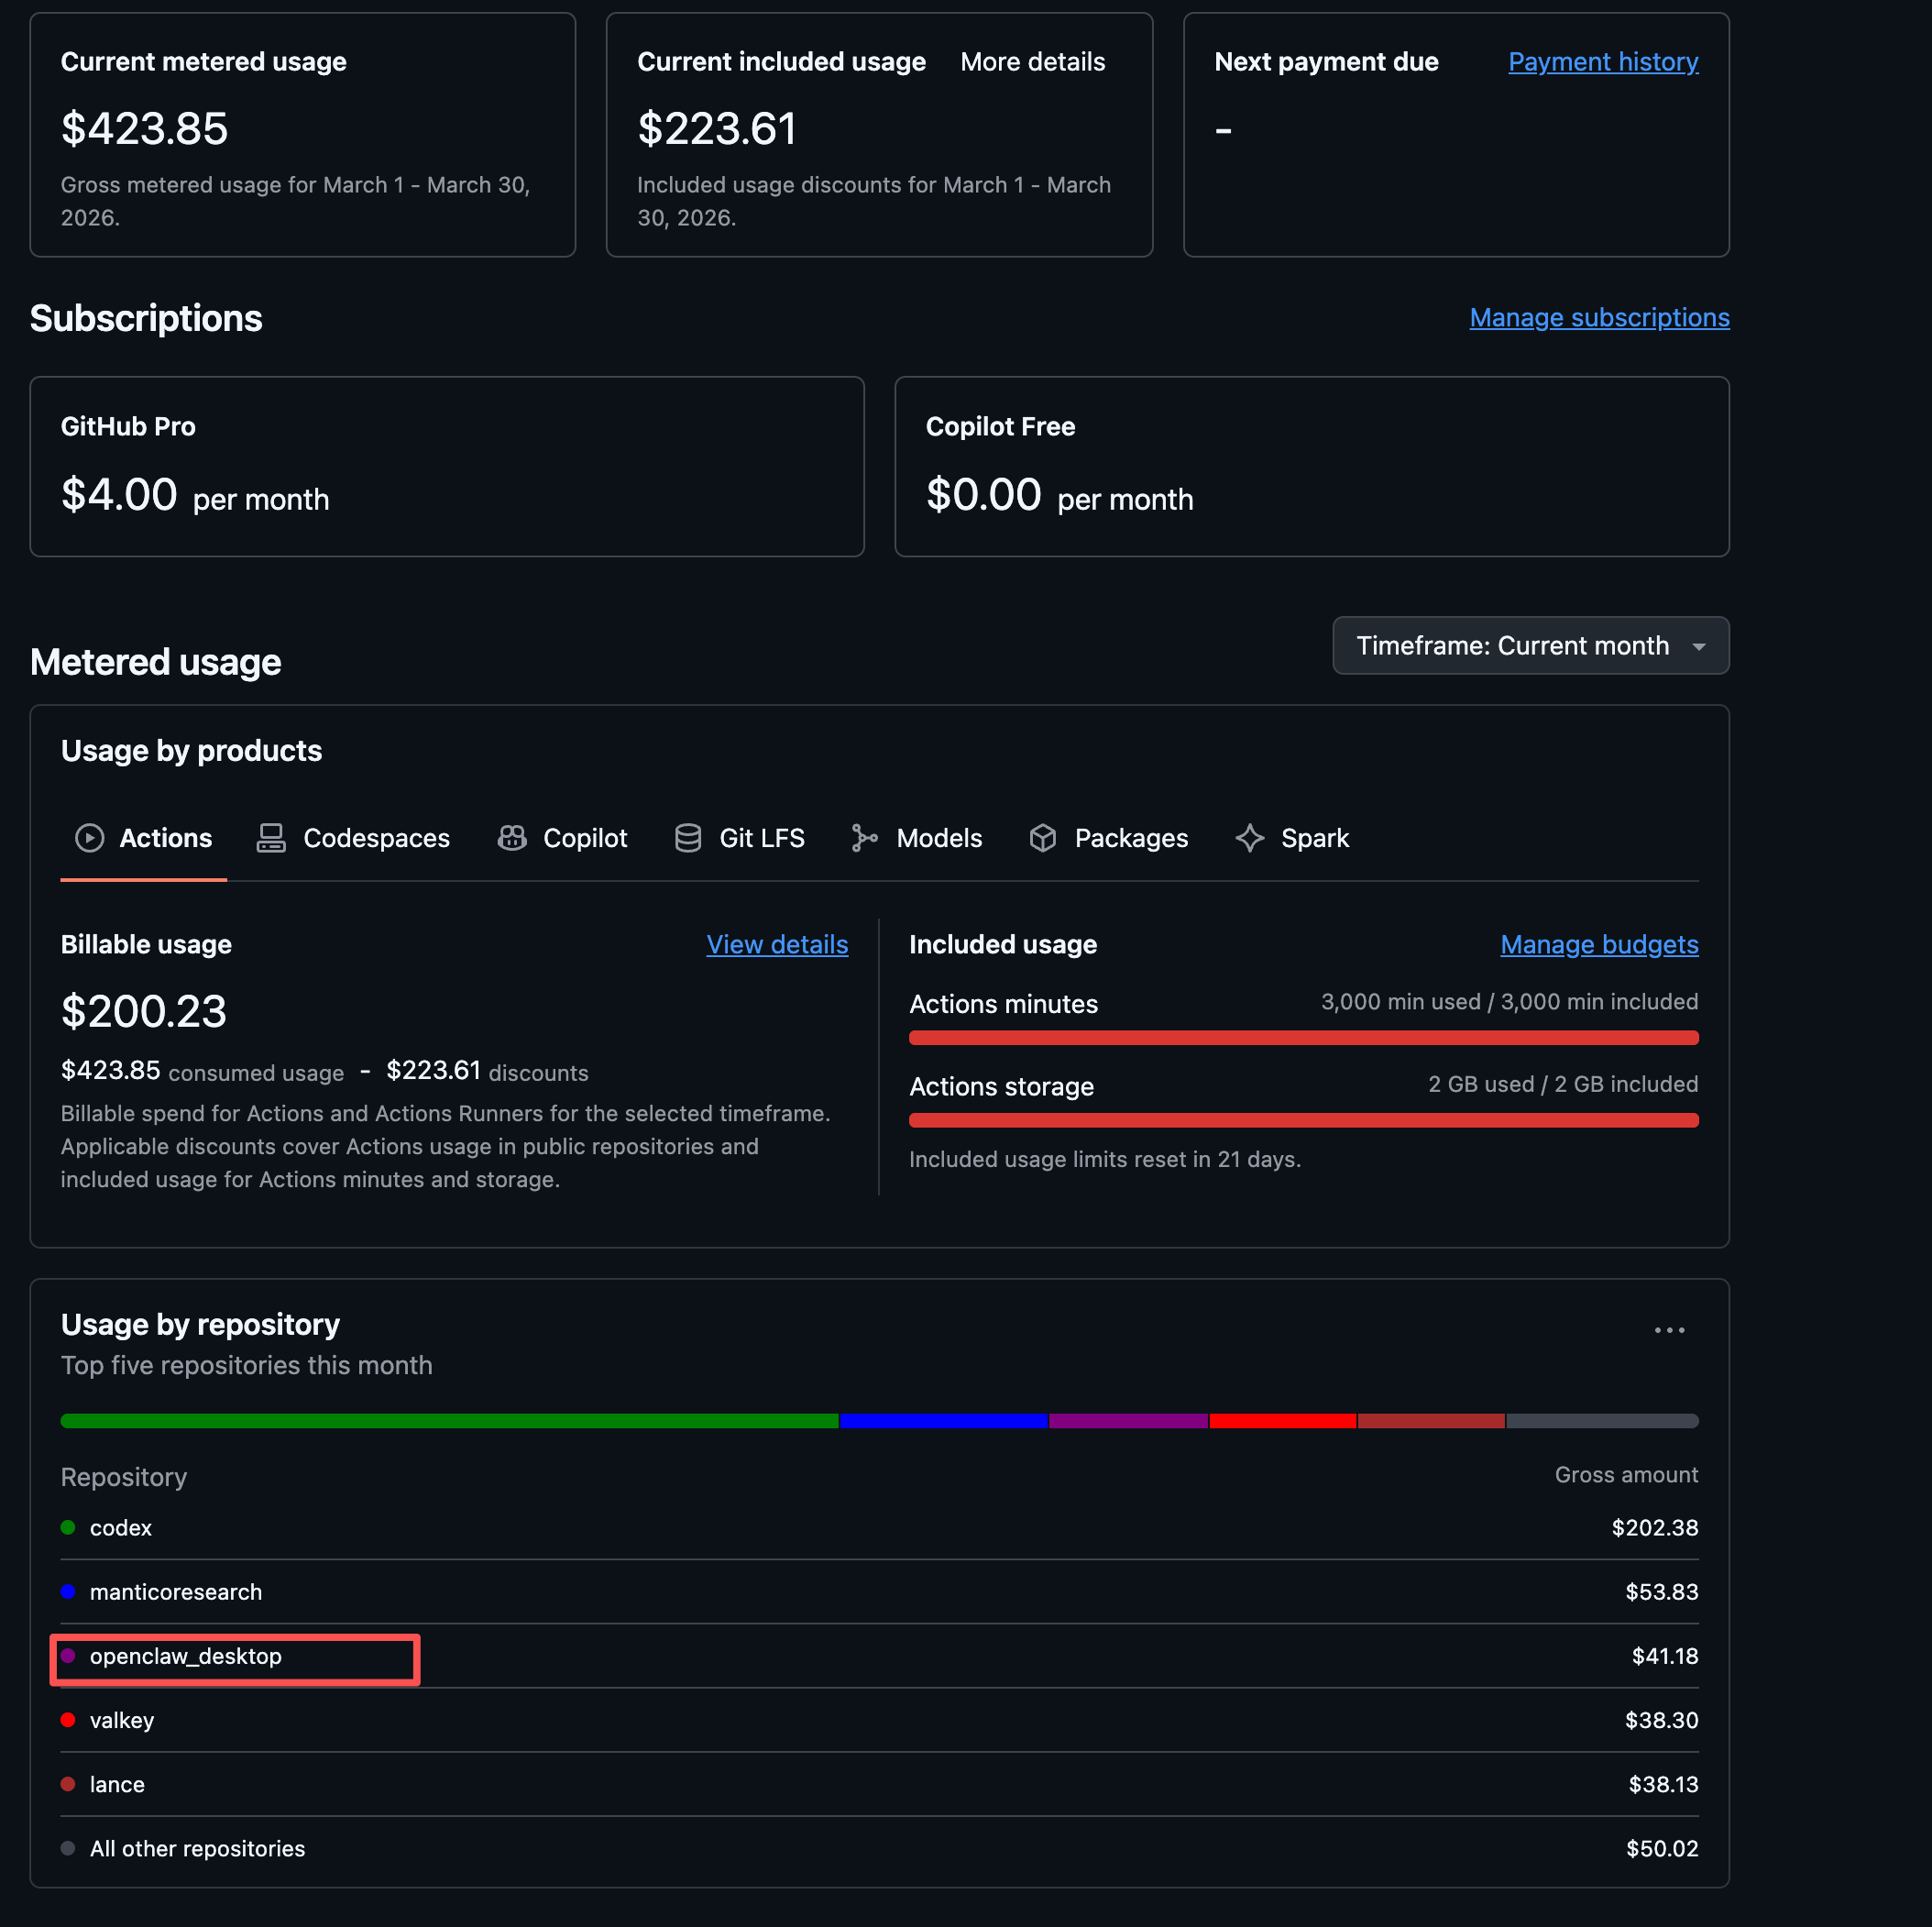
Task: Click More details for included usage
Action: click(1033, 62)
